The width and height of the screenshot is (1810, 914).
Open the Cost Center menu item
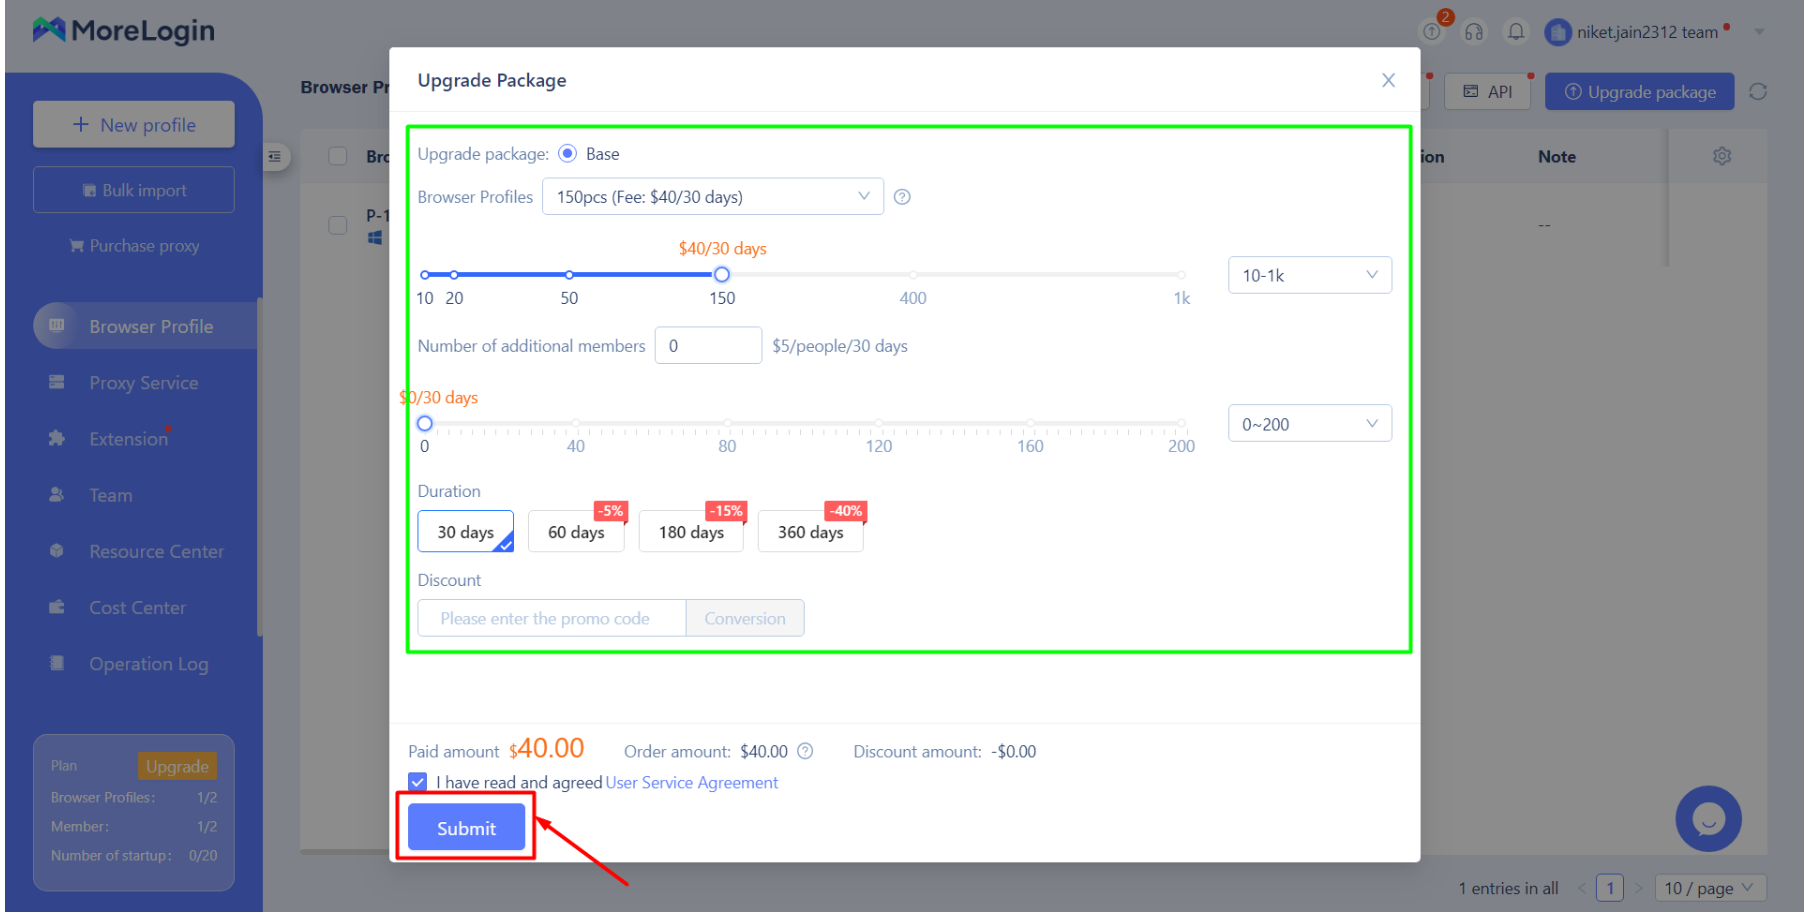(x=137, y=608)
